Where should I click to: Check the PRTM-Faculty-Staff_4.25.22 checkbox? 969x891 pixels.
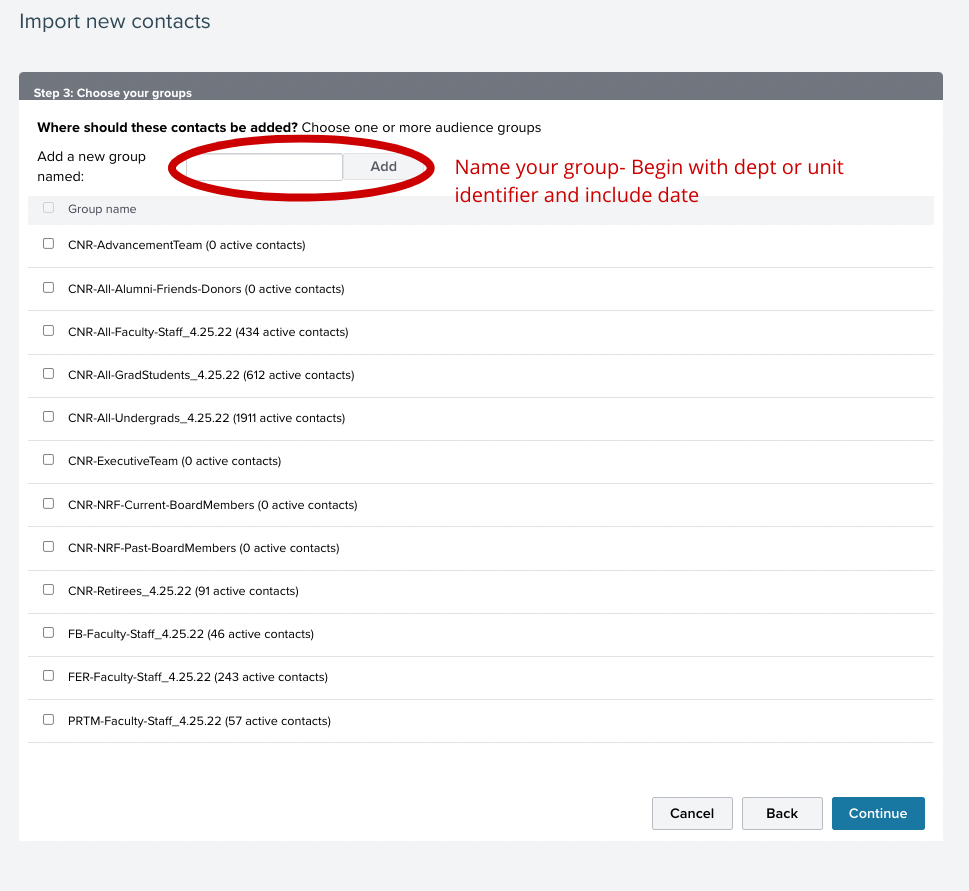(x=48, y=719)
